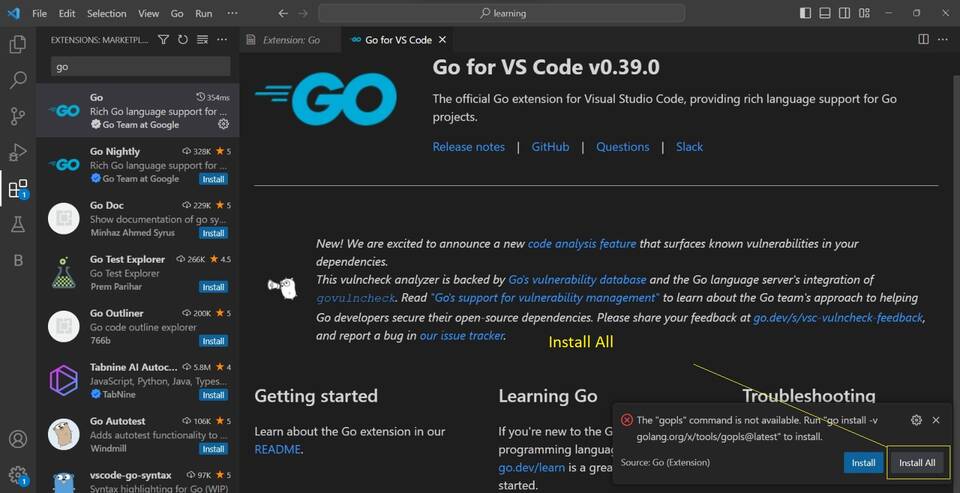Viewport: 960px width, 493px height.
Task: Refresh the extensions list
Action: point(182,40)
